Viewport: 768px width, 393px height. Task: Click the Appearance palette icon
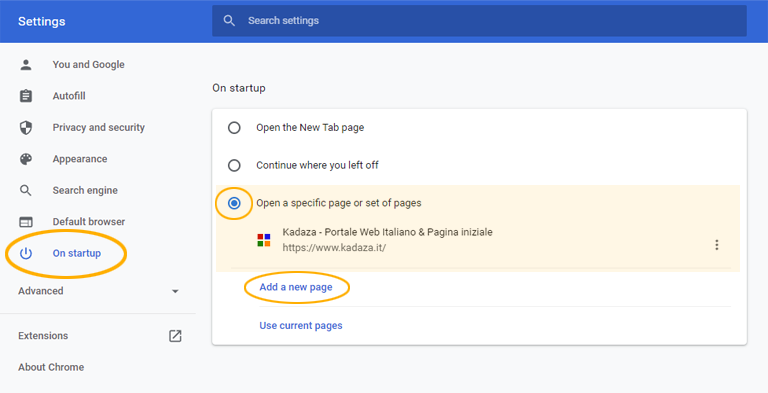pyautogui.click(x=26, y=159)
